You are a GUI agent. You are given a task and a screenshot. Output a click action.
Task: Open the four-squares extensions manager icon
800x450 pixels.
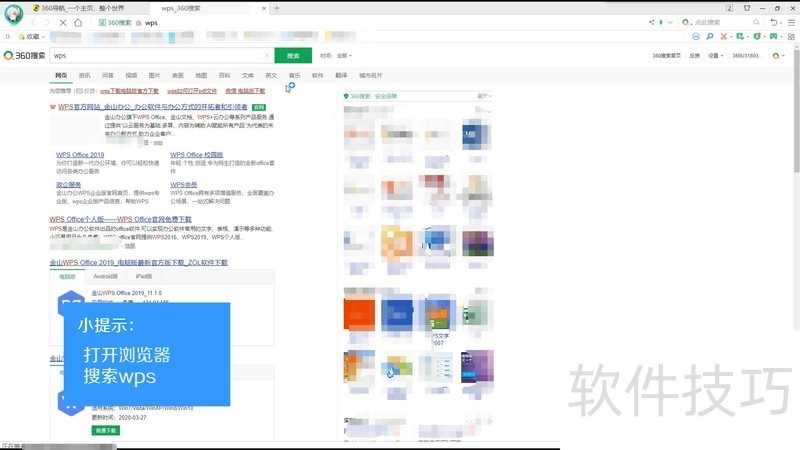click(791, 37)
